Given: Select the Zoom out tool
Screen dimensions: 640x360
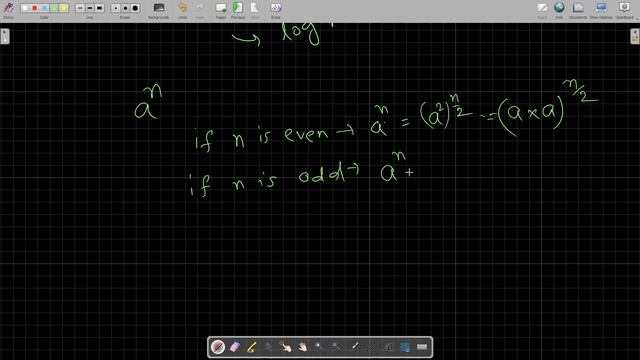Looking at the screenshot, I should [337, 347].
